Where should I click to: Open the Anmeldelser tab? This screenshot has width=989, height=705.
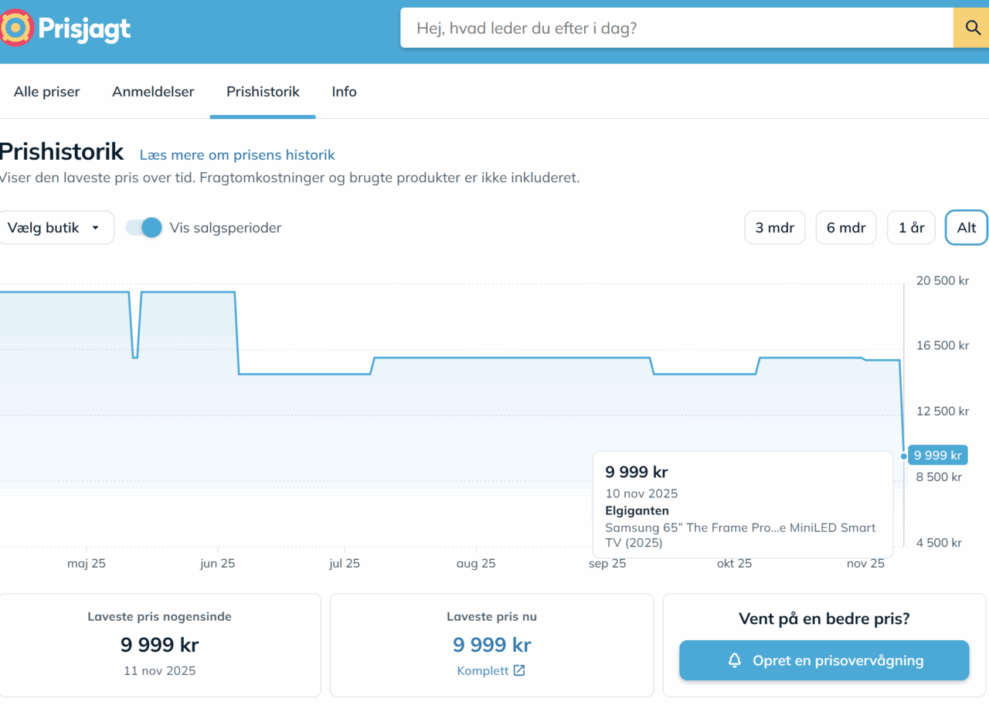(153, 92)
